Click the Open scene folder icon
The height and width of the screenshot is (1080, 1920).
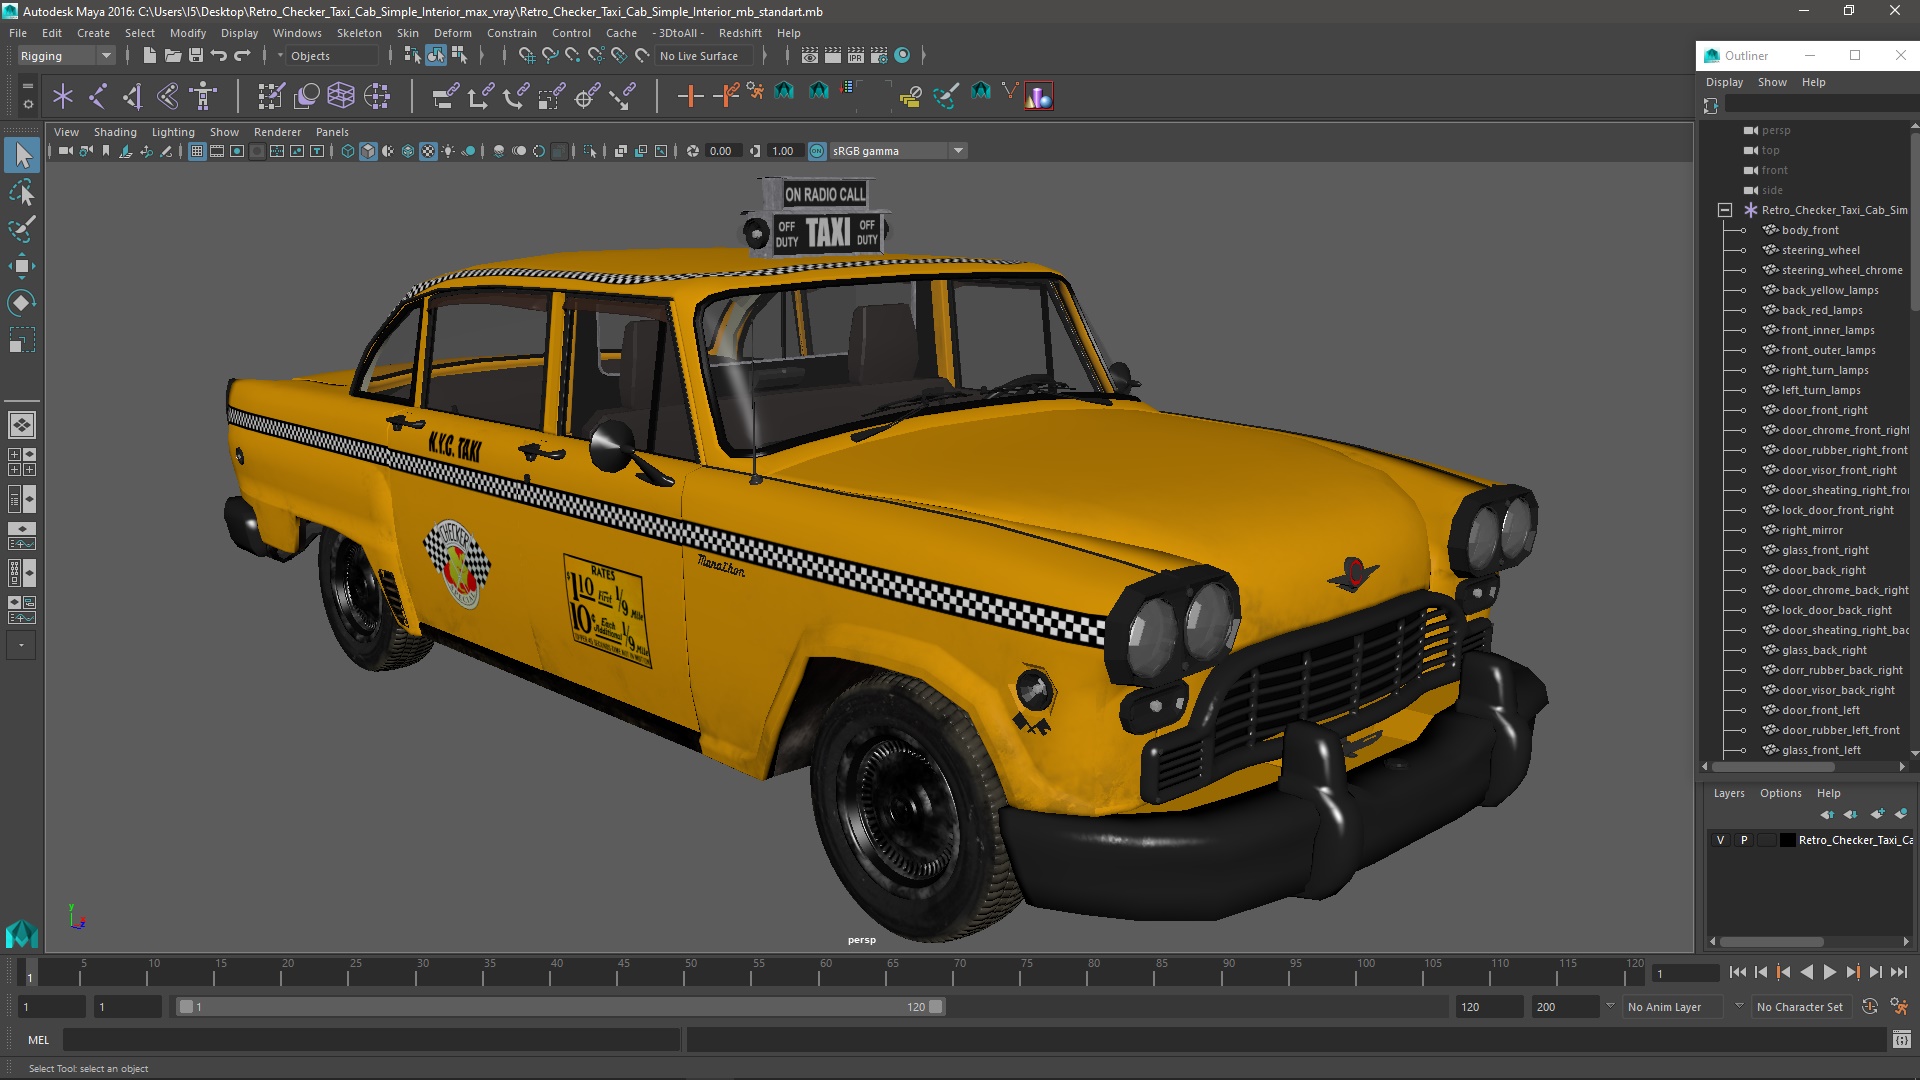[173, 56]
